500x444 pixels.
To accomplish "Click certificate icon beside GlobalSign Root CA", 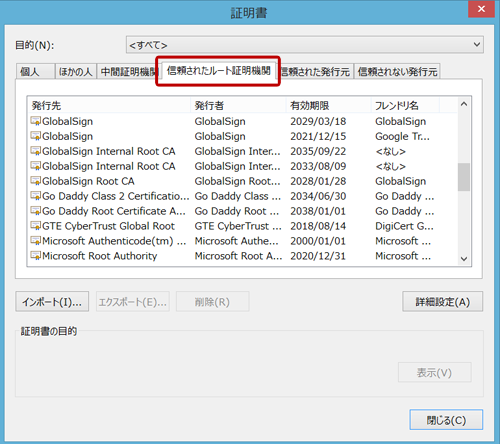I will click(36, 181).
